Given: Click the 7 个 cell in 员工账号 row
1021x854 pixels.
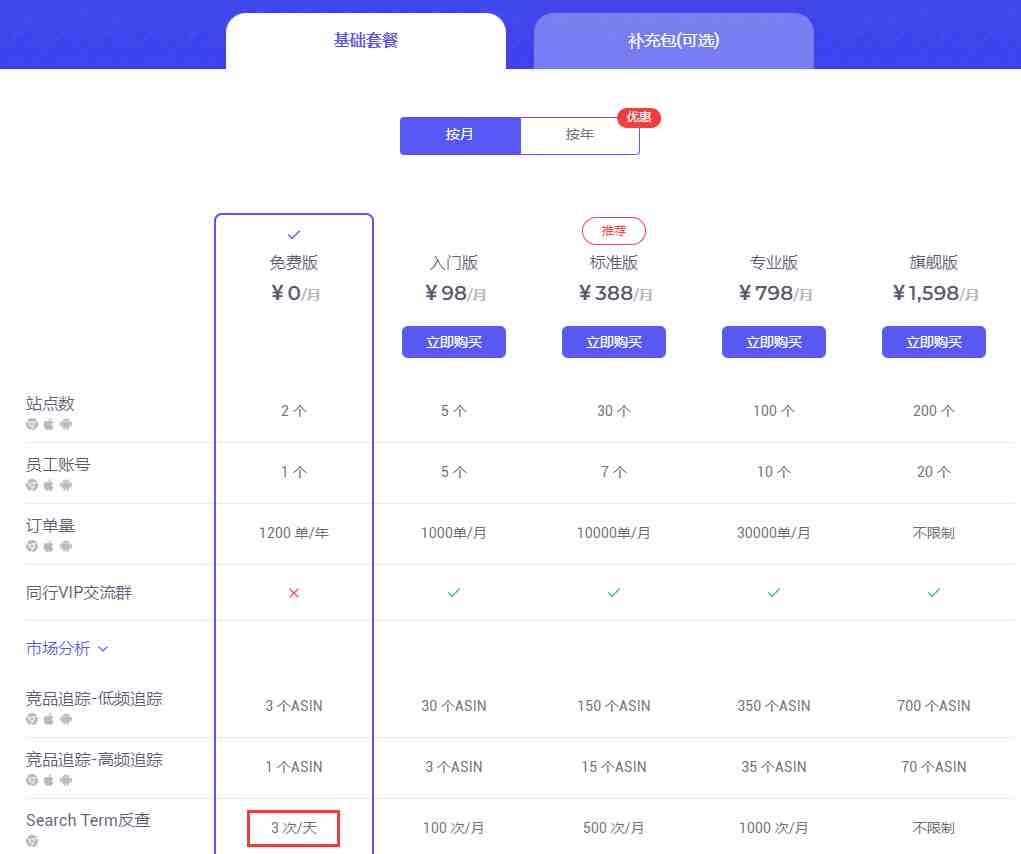Looking at the screenshot, I should click(x=613, y=472).
